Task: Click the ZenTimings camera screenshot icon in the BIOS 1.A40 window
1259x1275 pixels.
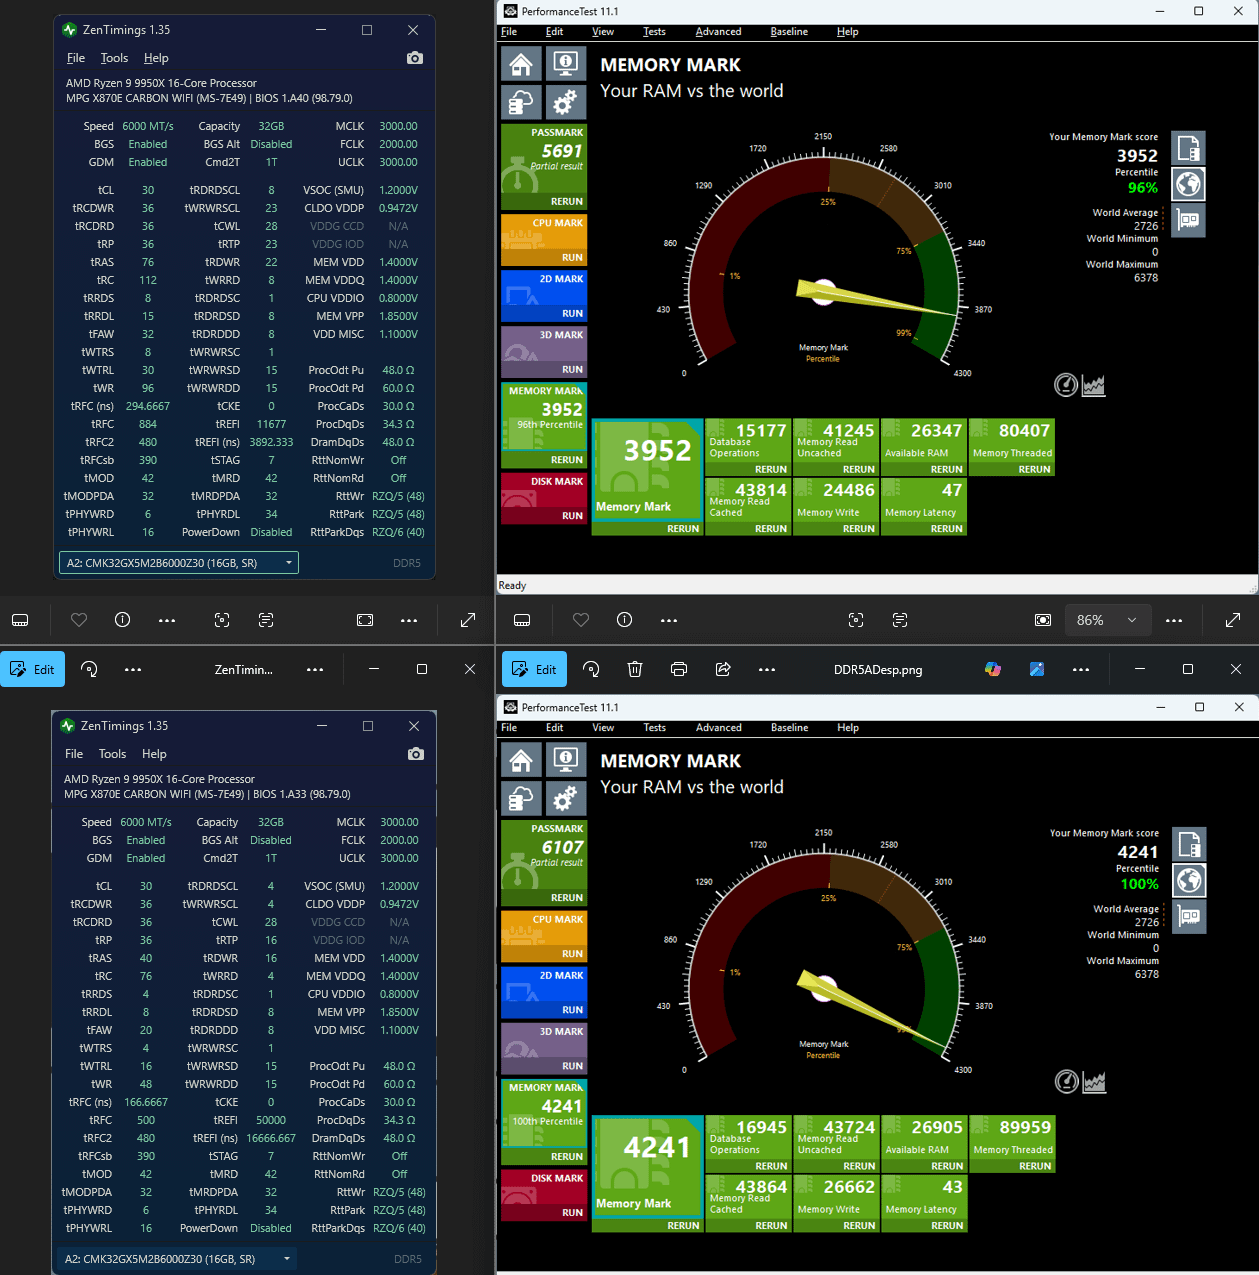Action: pos(415,58)
